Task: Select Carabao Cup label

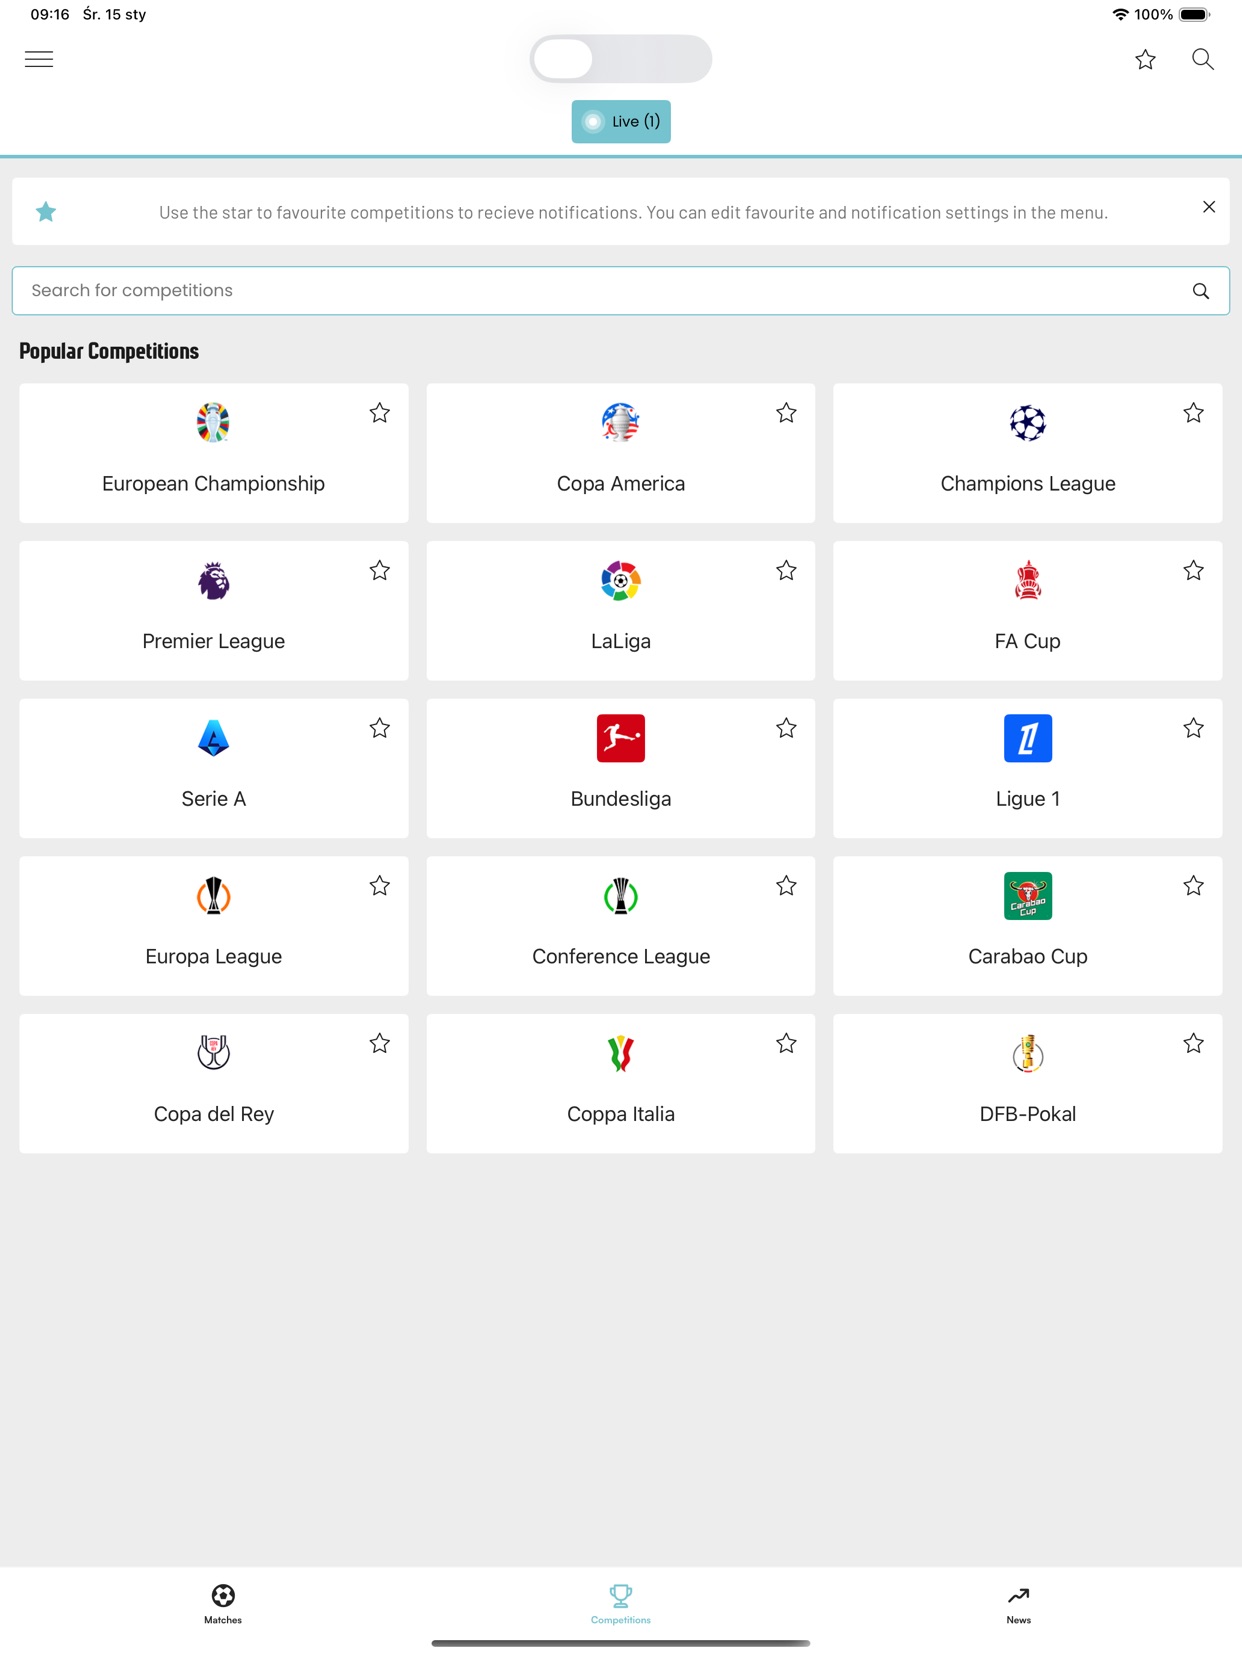Action: pyautogui.click(x=1028, y=957)
